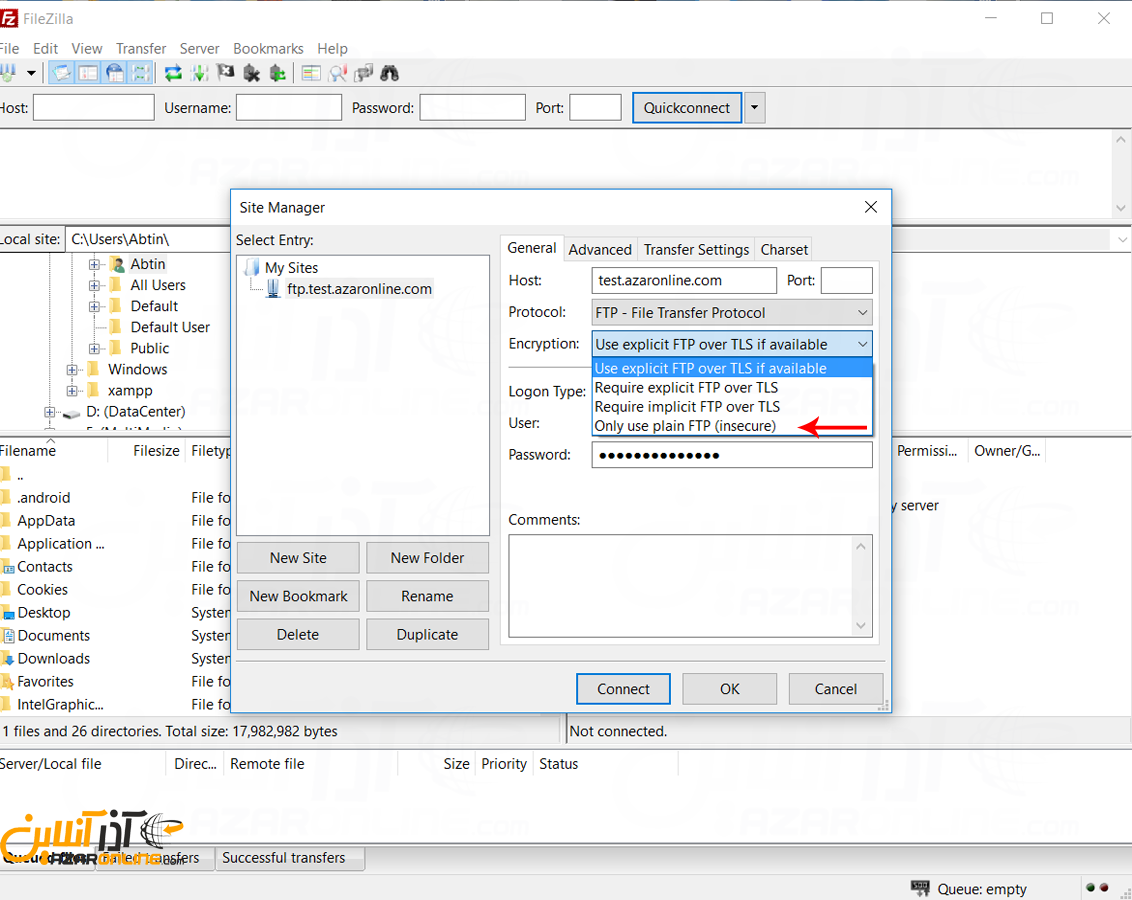This screenshot has width=1132, height=900.
Task: Choose Only use plain FTP (insecure)
Action: click(685, 426)
